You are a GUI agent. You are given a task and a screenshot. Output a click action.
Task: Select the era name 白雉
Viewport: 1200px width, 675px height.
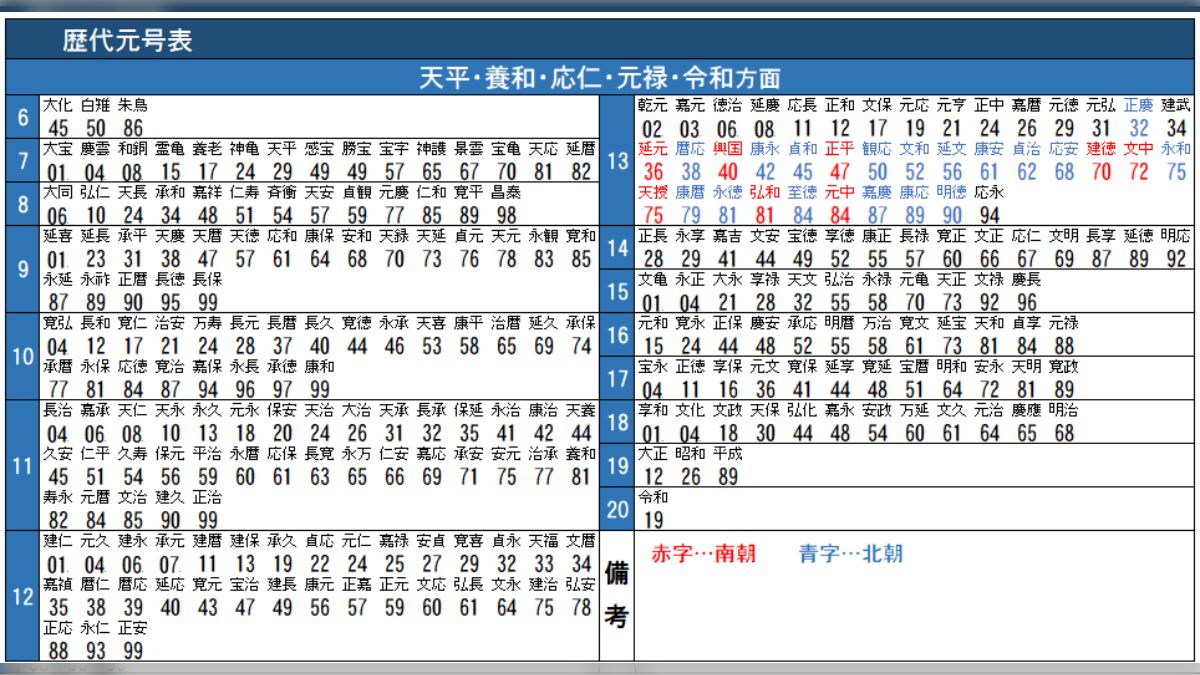tap(96, 105)
